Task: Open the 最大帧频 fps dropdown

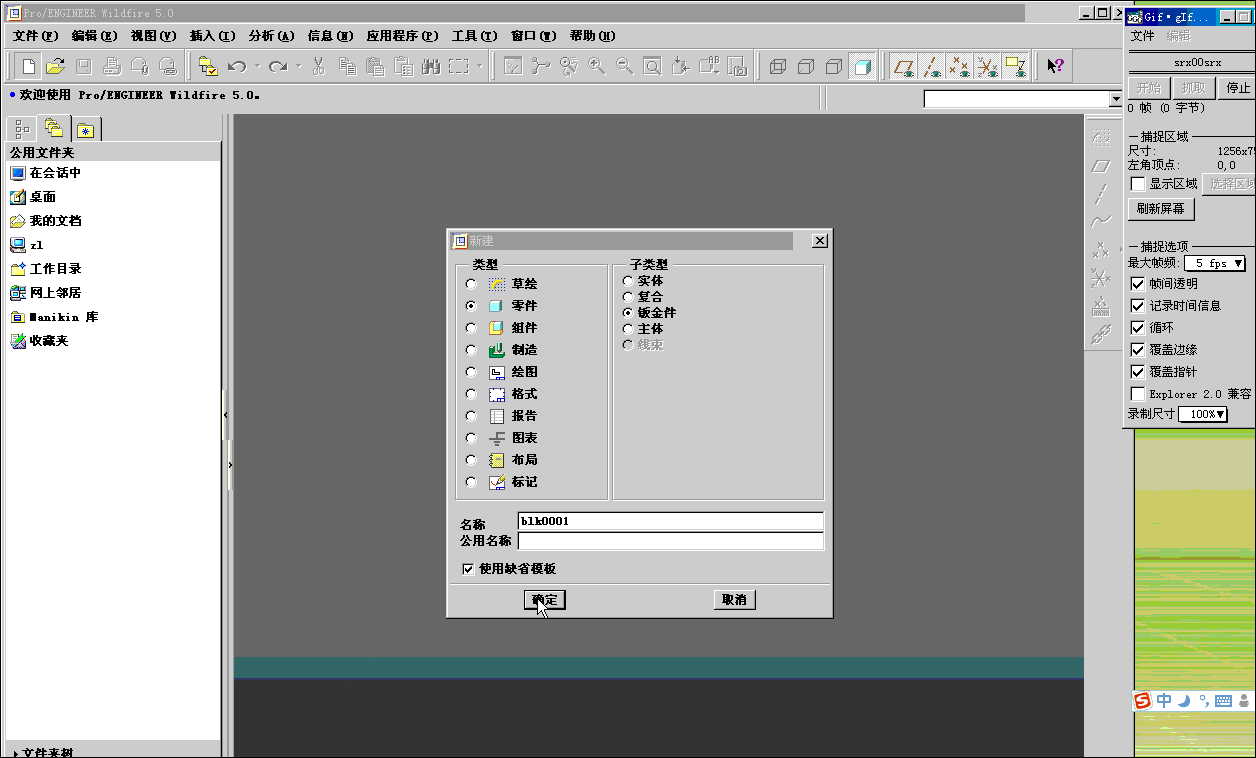Action: (x=1215, y=263)
